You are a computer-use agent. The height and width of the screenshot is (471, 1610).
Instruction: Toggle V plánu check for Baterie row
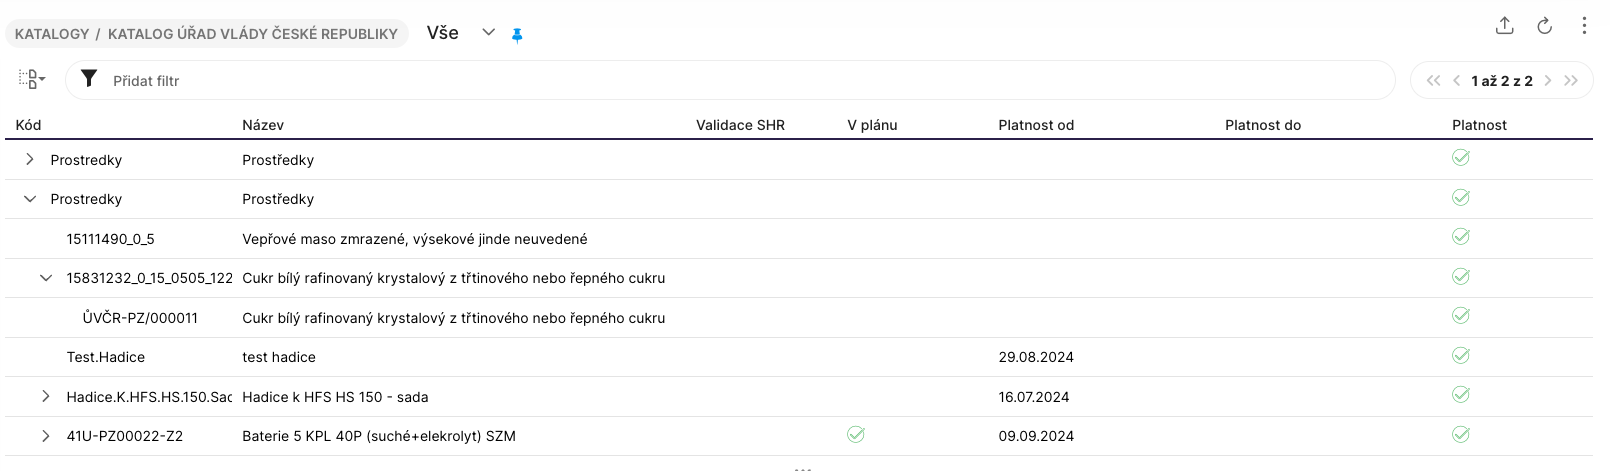coord(856,435)
